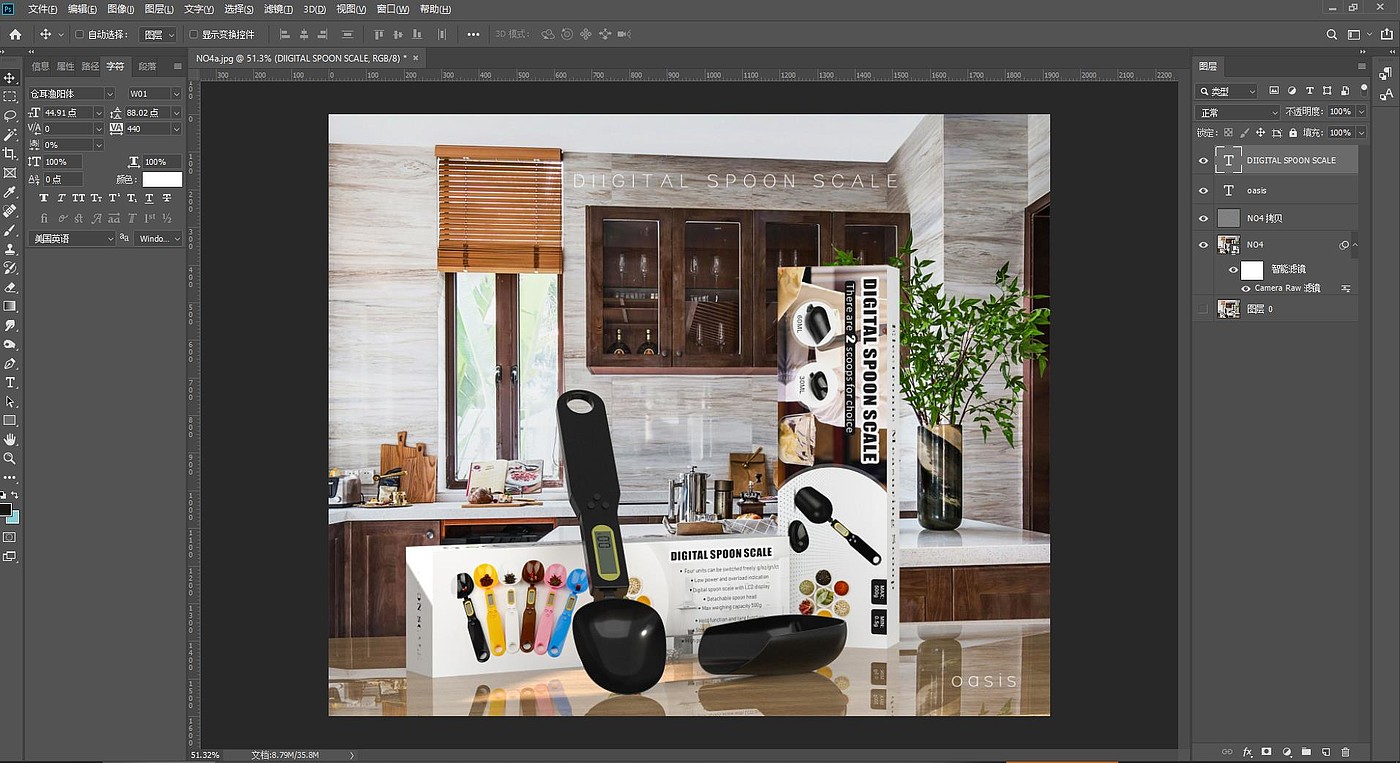Screen dimensions: 1400x763
Task: Hide the oasis text layer
Action: 1204,190
